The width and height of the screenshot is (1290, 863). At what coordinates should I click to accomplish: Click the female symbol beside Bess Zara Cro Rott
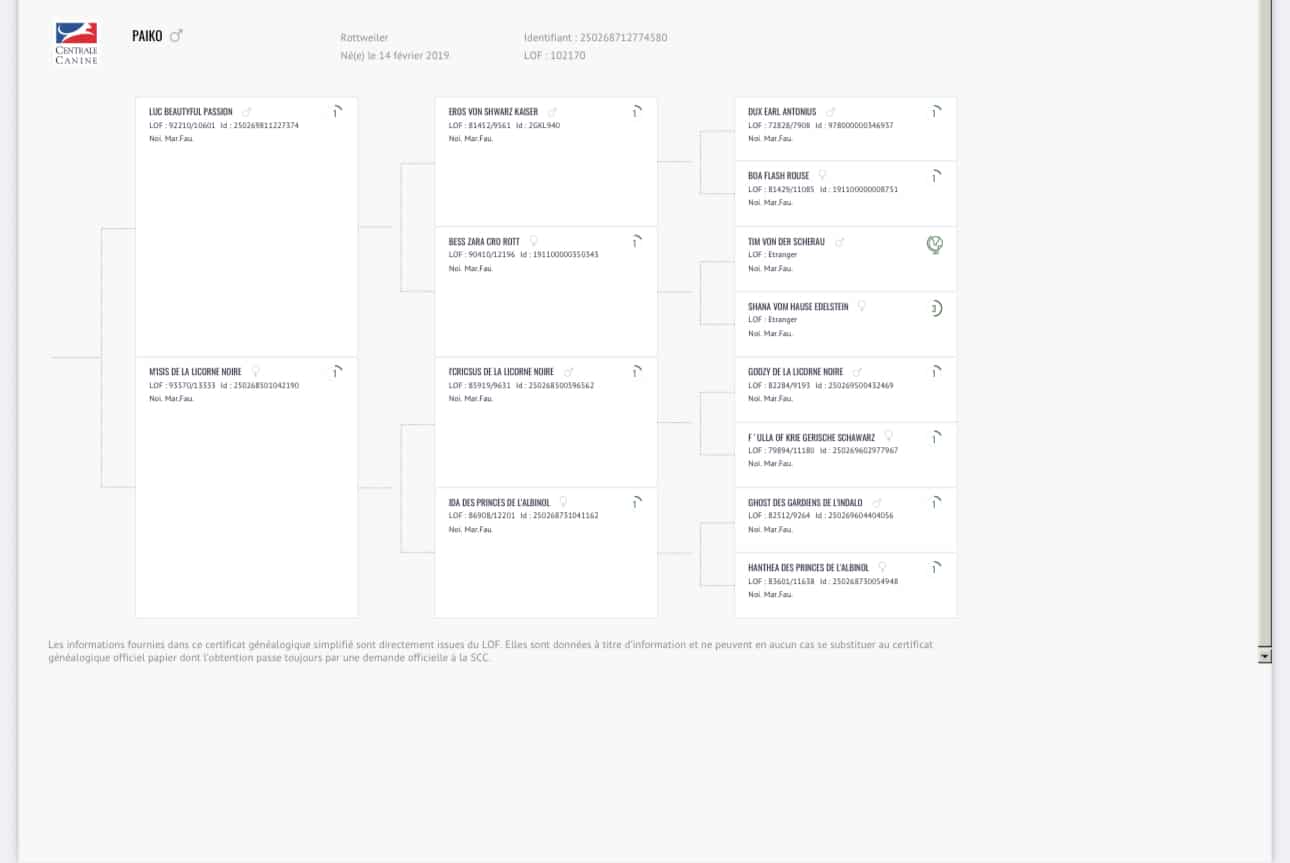tap(533, 241)
